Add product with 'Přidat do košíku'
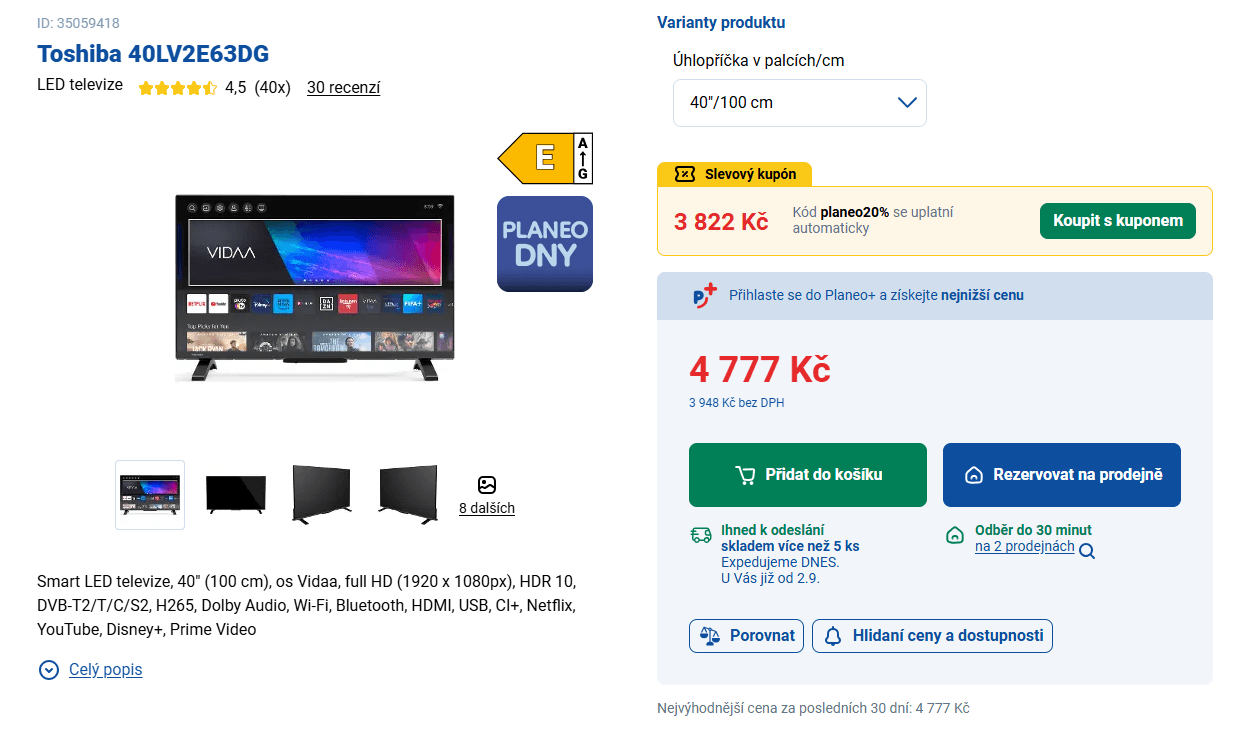Screen dimensions: 1245x744 click(808, 475)
